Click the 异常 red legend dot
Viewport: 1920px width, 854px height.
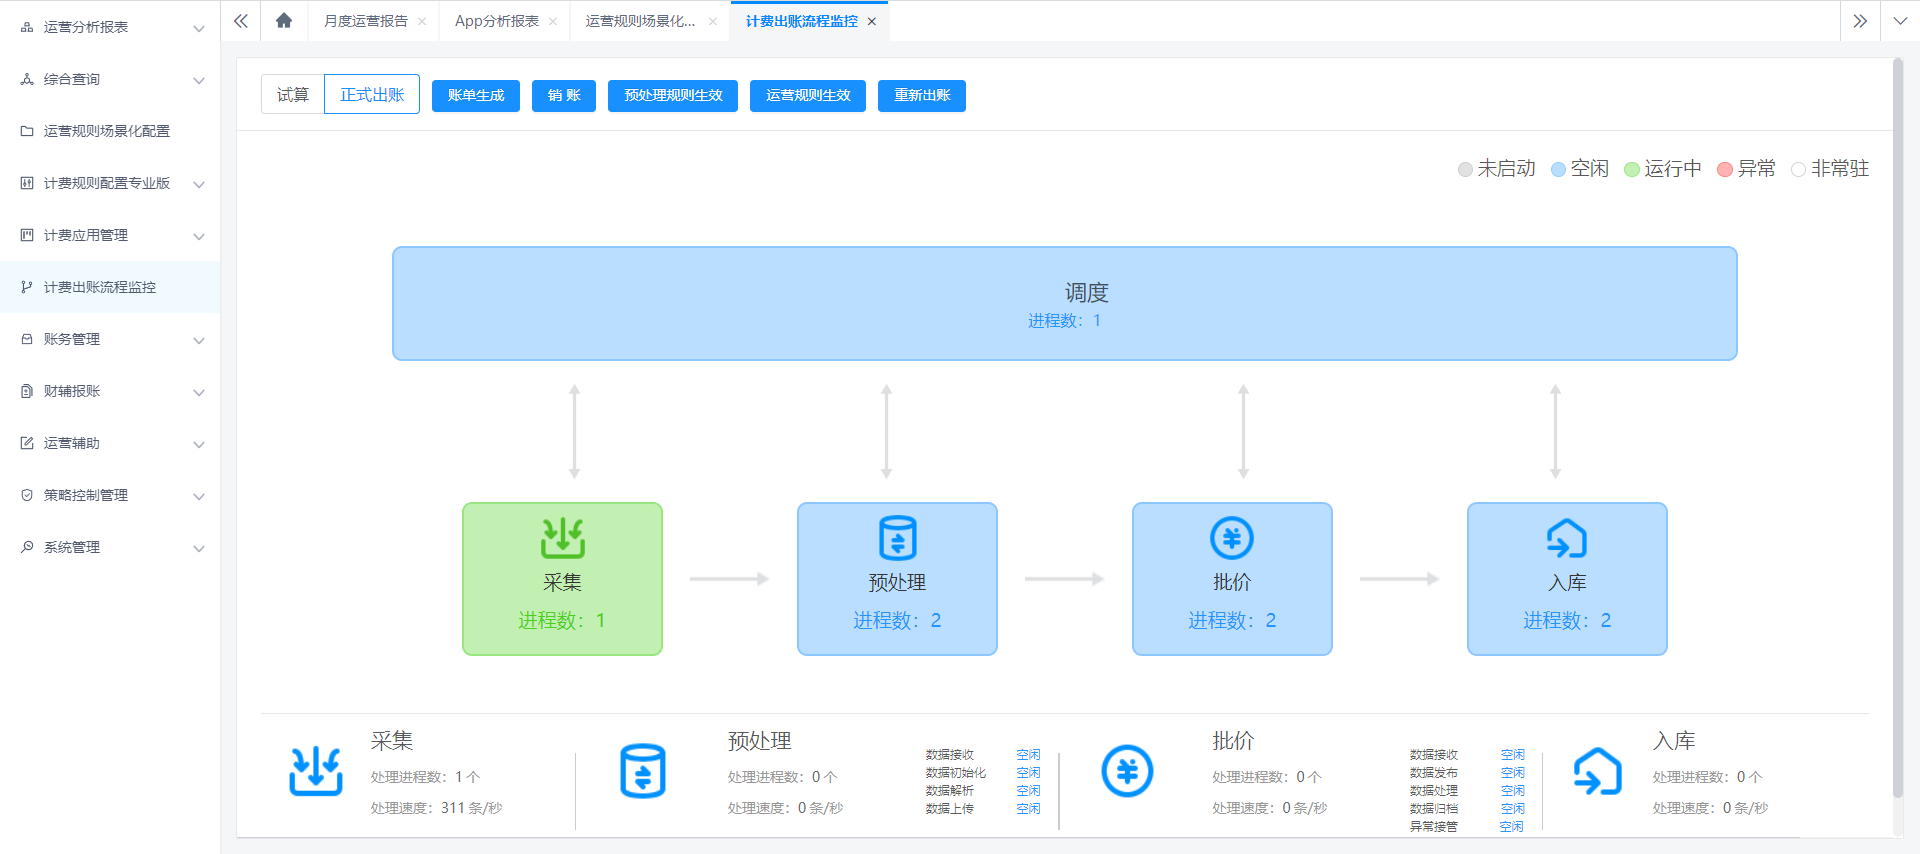point(1725,169)
